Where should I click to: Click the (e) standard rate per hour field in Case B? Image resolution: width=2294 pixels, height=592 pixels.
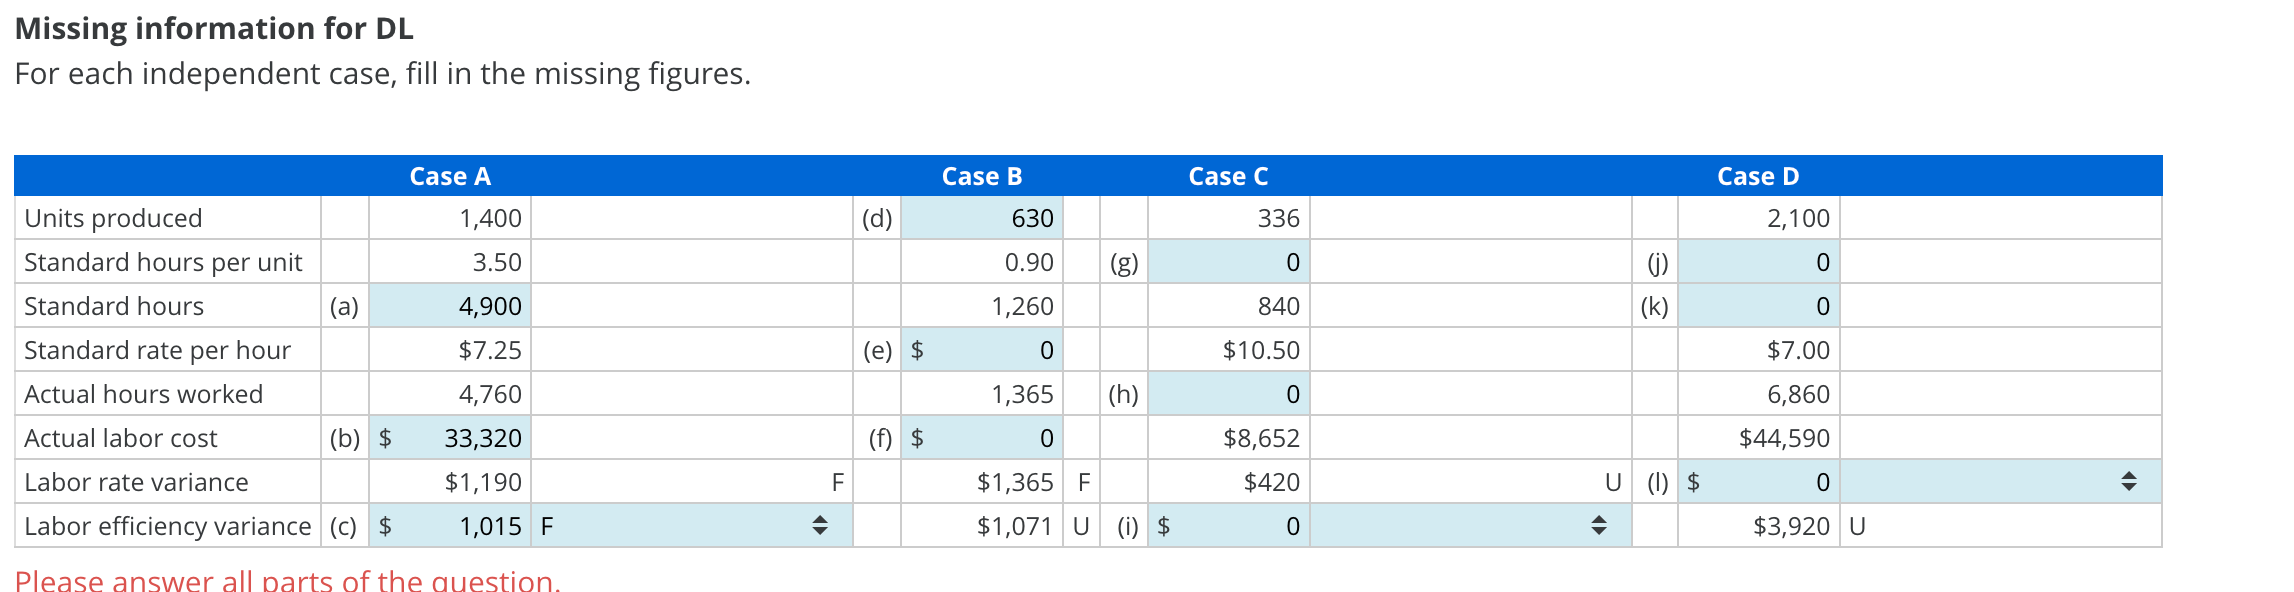click(982, 350)
